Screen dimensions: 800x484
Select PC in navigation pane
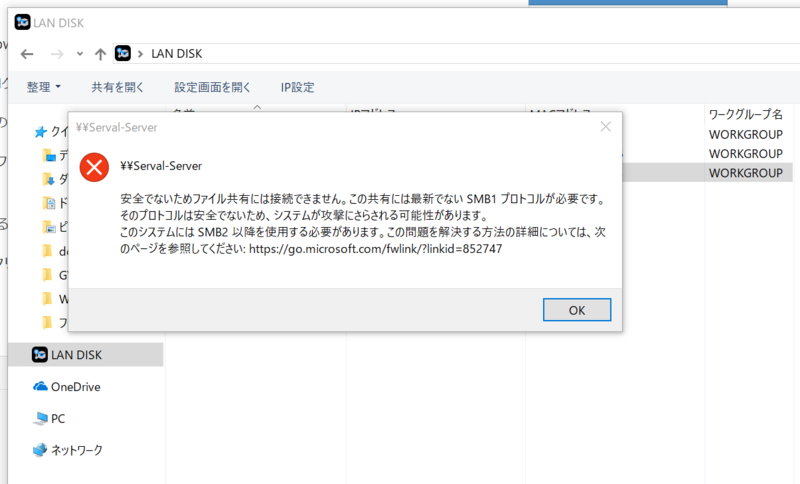(x=58, y=419)
